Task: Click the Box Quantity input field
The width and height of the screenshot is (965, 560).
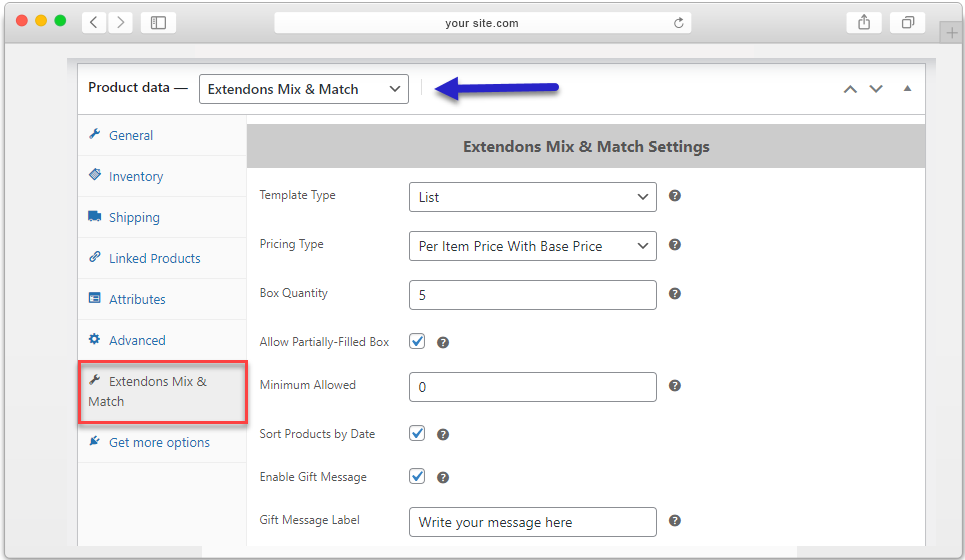Action: click(533, 295)
